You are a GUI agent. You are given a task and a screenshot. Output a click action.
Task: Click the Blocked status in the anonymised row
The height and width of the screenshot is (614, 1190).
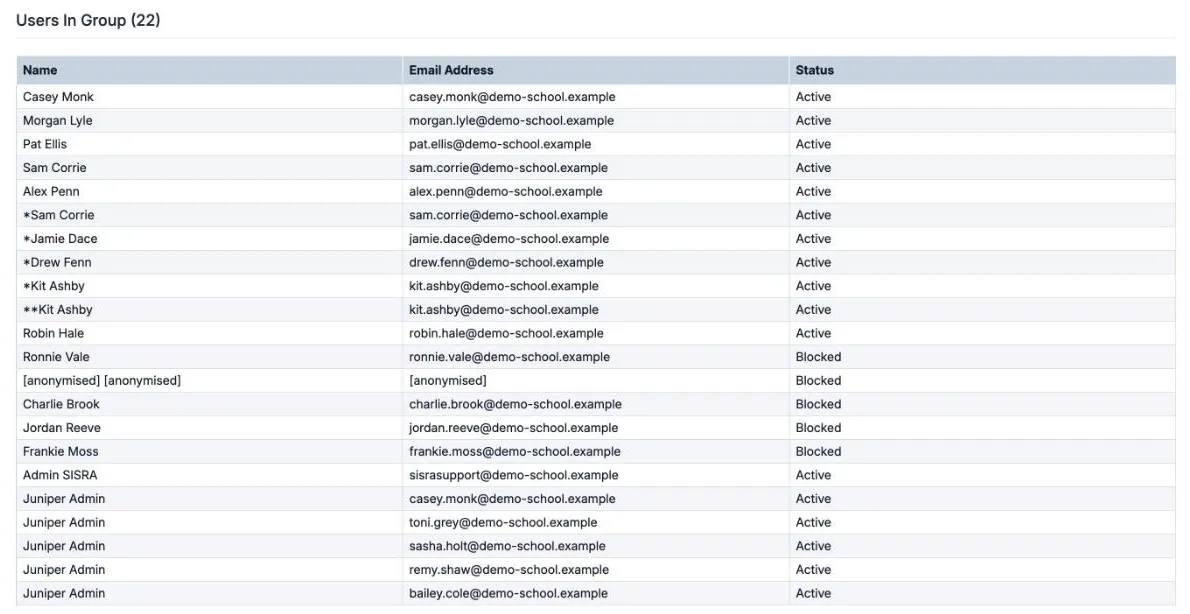tap(818, 380)
